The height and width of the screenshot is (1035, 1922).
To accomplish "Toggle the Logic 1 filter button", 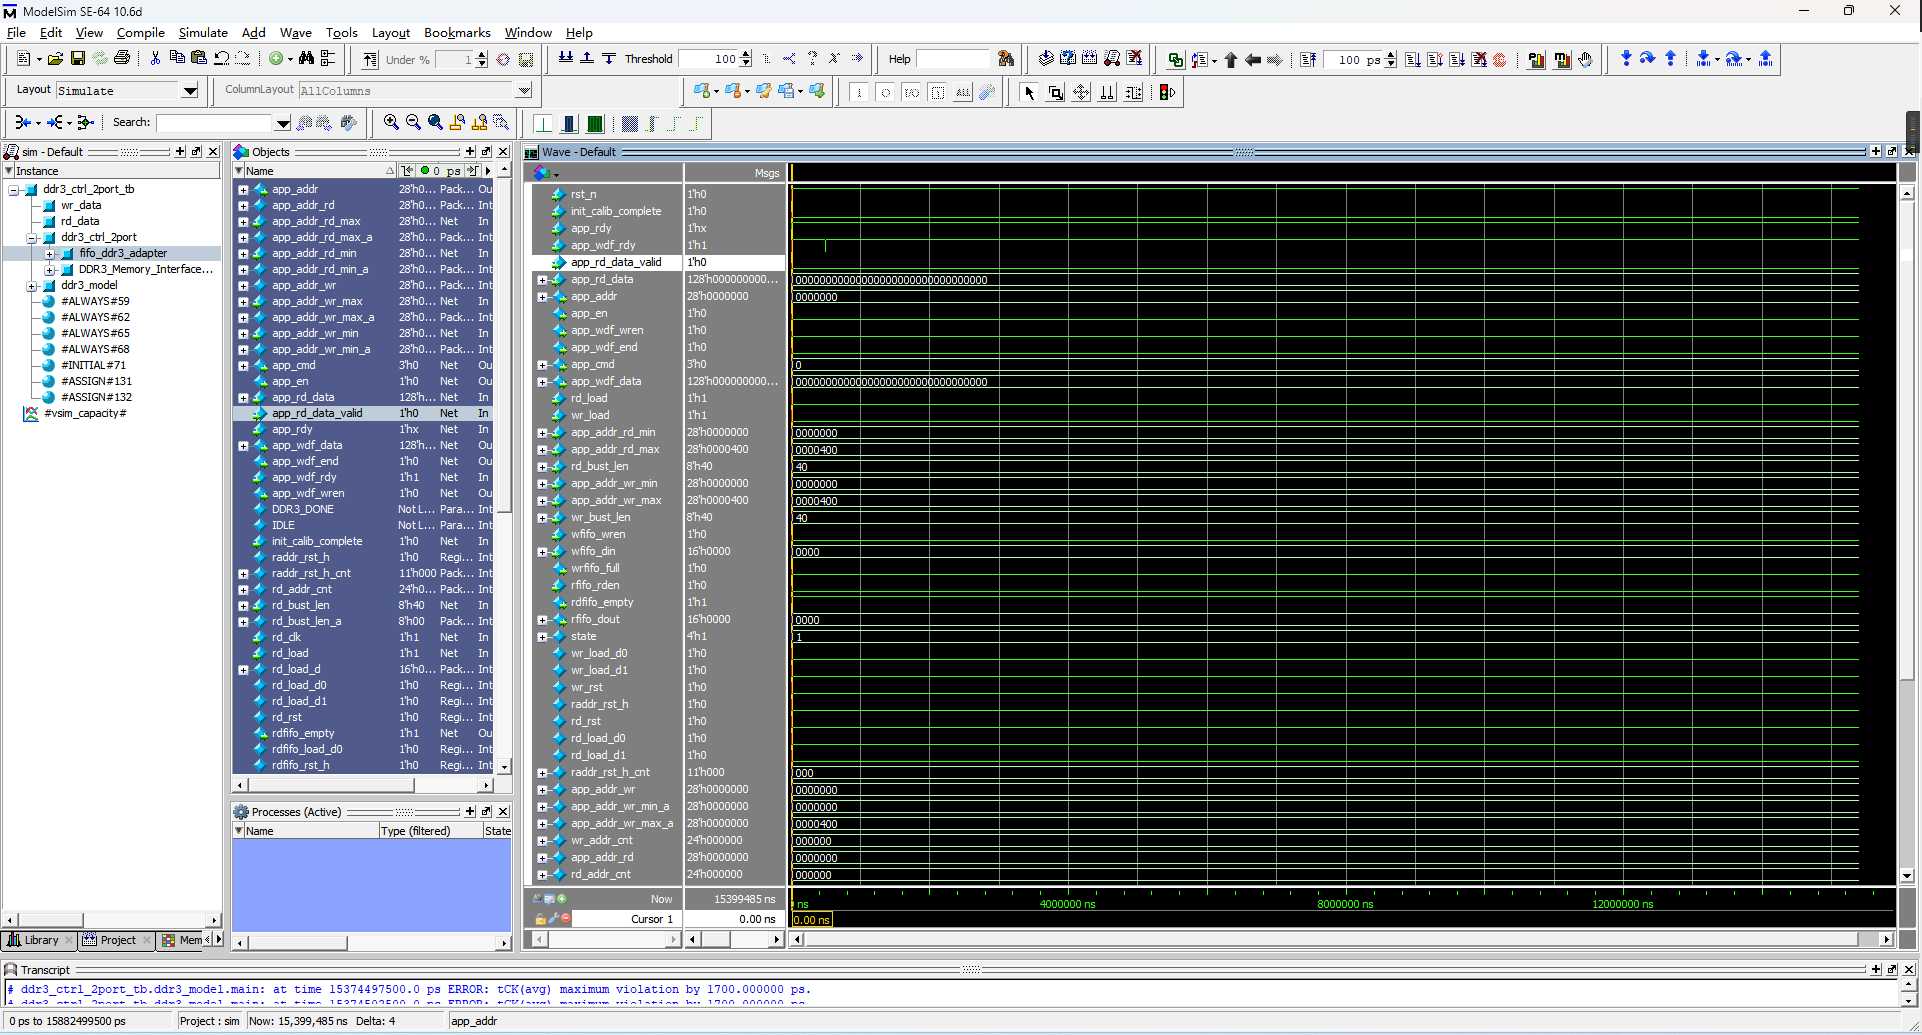I will pyautogui.click(x=859, y=93).
